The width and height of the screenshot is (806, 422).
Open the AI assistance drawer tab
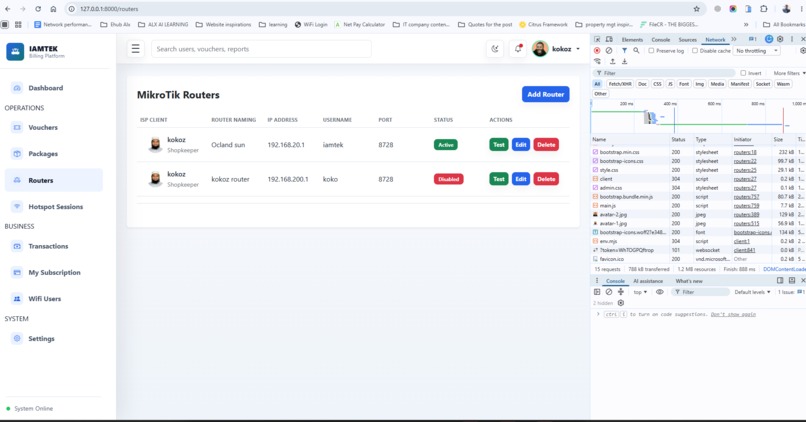point(648,281)
